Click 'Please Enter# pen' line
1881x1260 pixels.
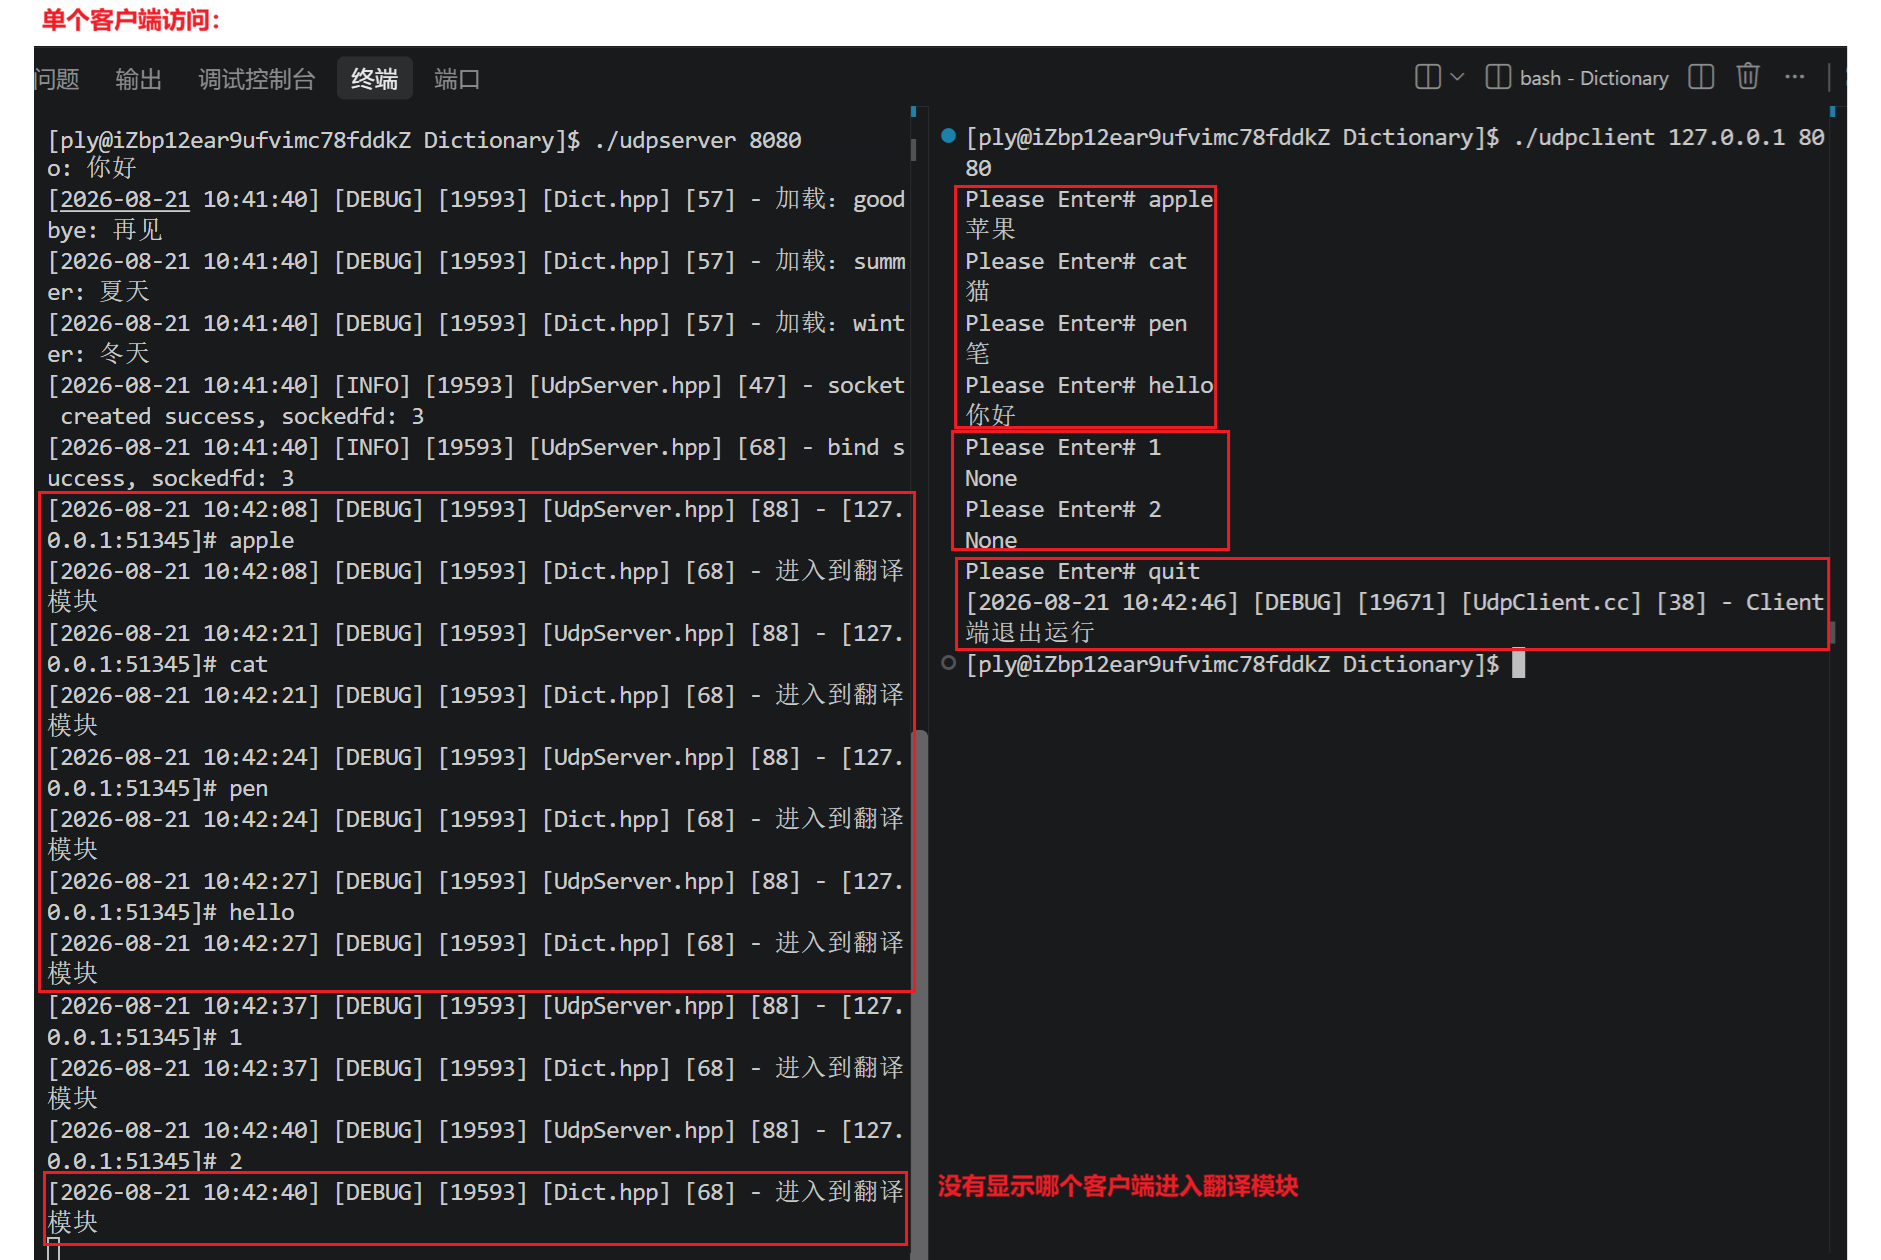(1076, 323)
